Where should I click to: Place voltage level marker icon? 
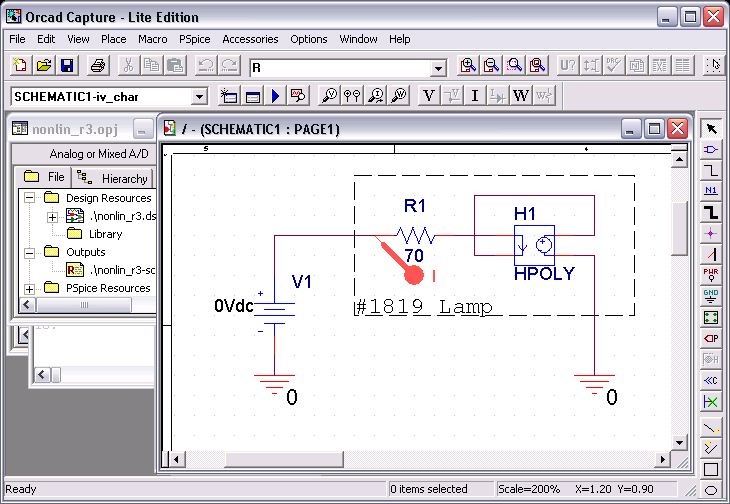point(329,96)
